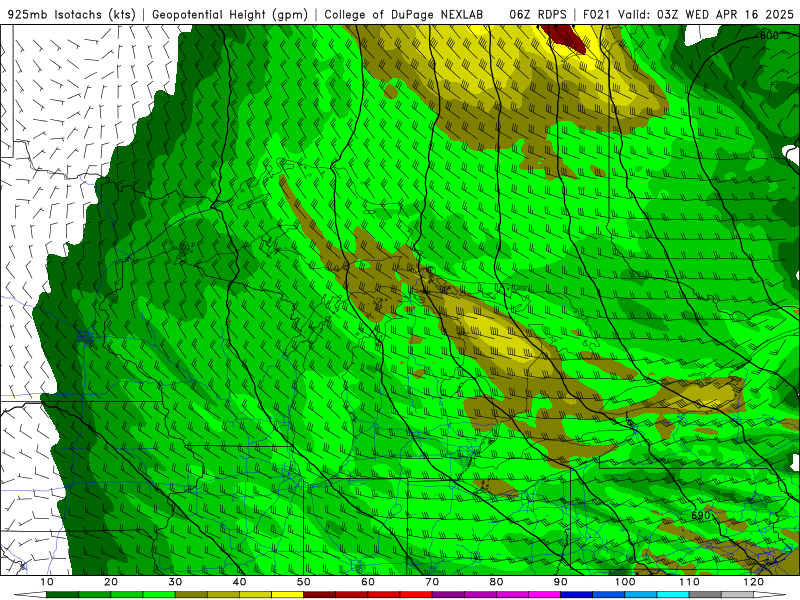Image resolution: width=800 pixels, height=600 pixels.
Task: Select the cyan swatch on the color bar
Action: 673,594
